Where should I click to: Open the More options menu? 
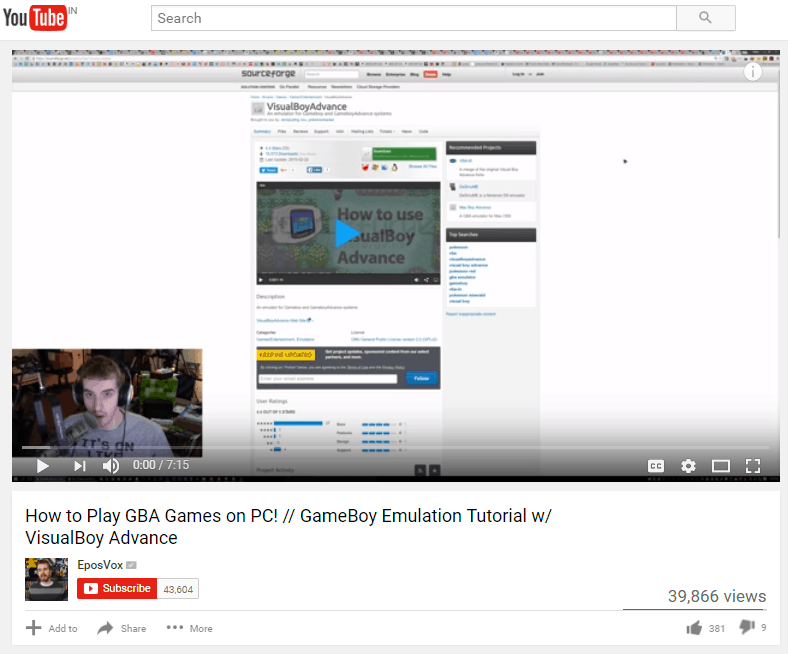click(189, 628)
